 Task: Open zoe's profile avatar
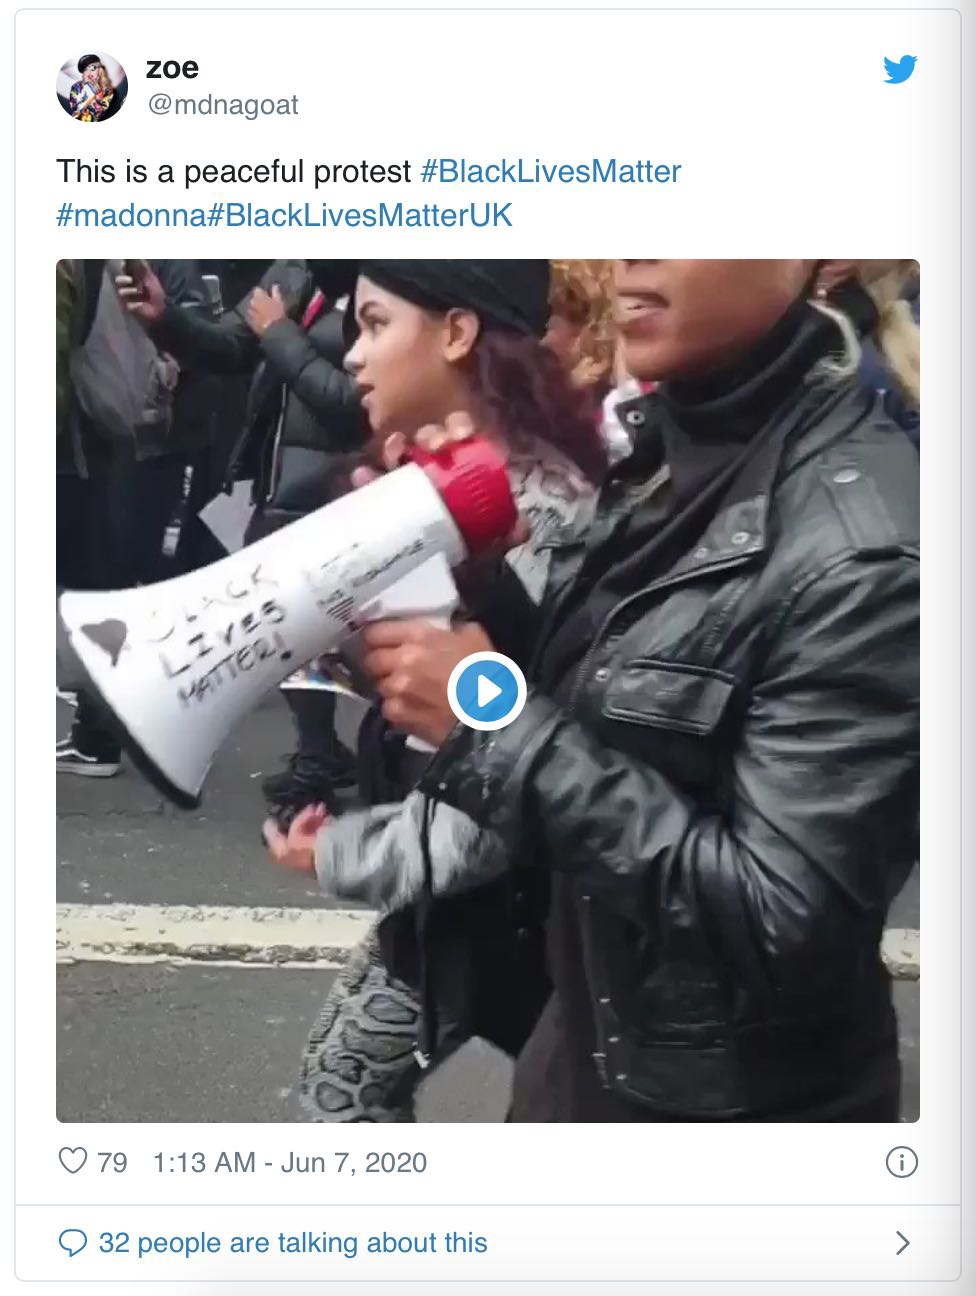pos(92,86)
